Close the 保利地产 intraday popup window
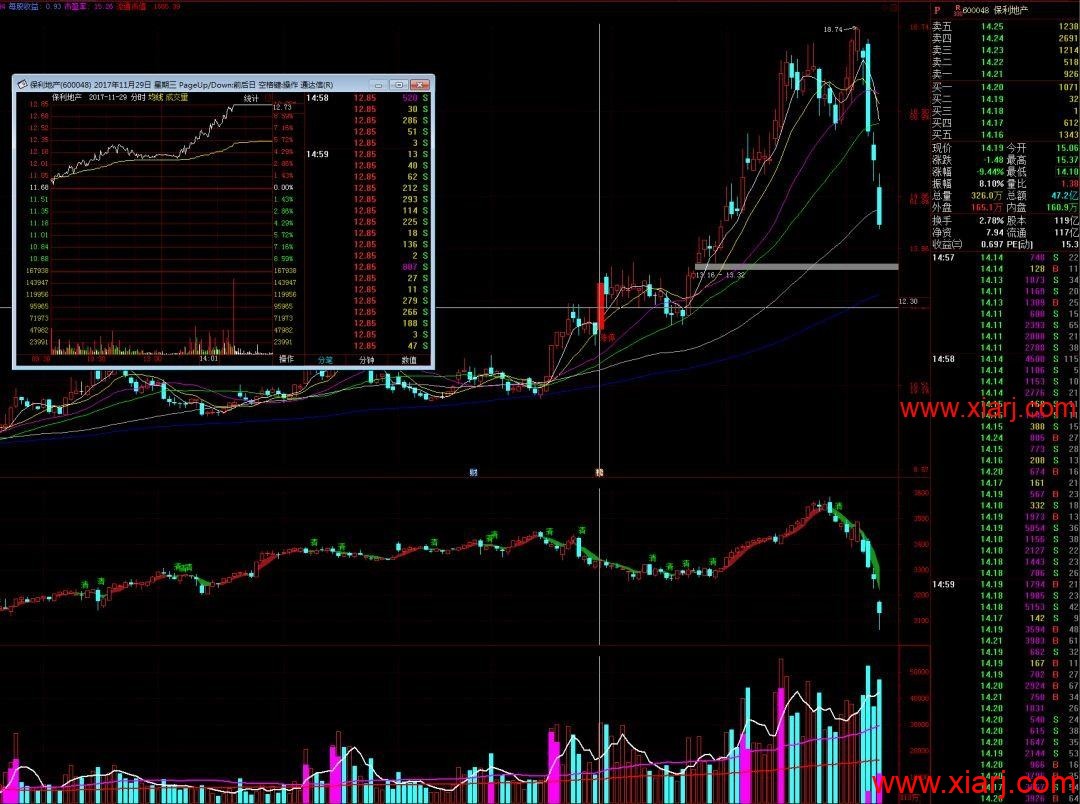This screenshot has width=1080, height=804. click(419, 85)
